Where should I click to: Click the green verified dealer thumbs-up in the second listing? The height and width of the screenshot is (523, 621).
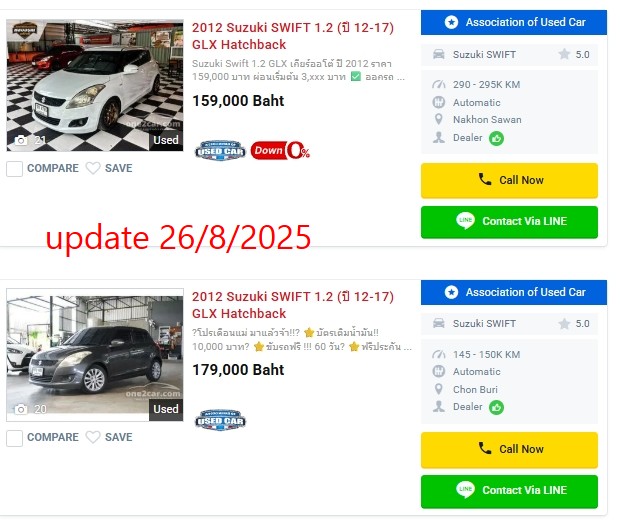[496, 407]
